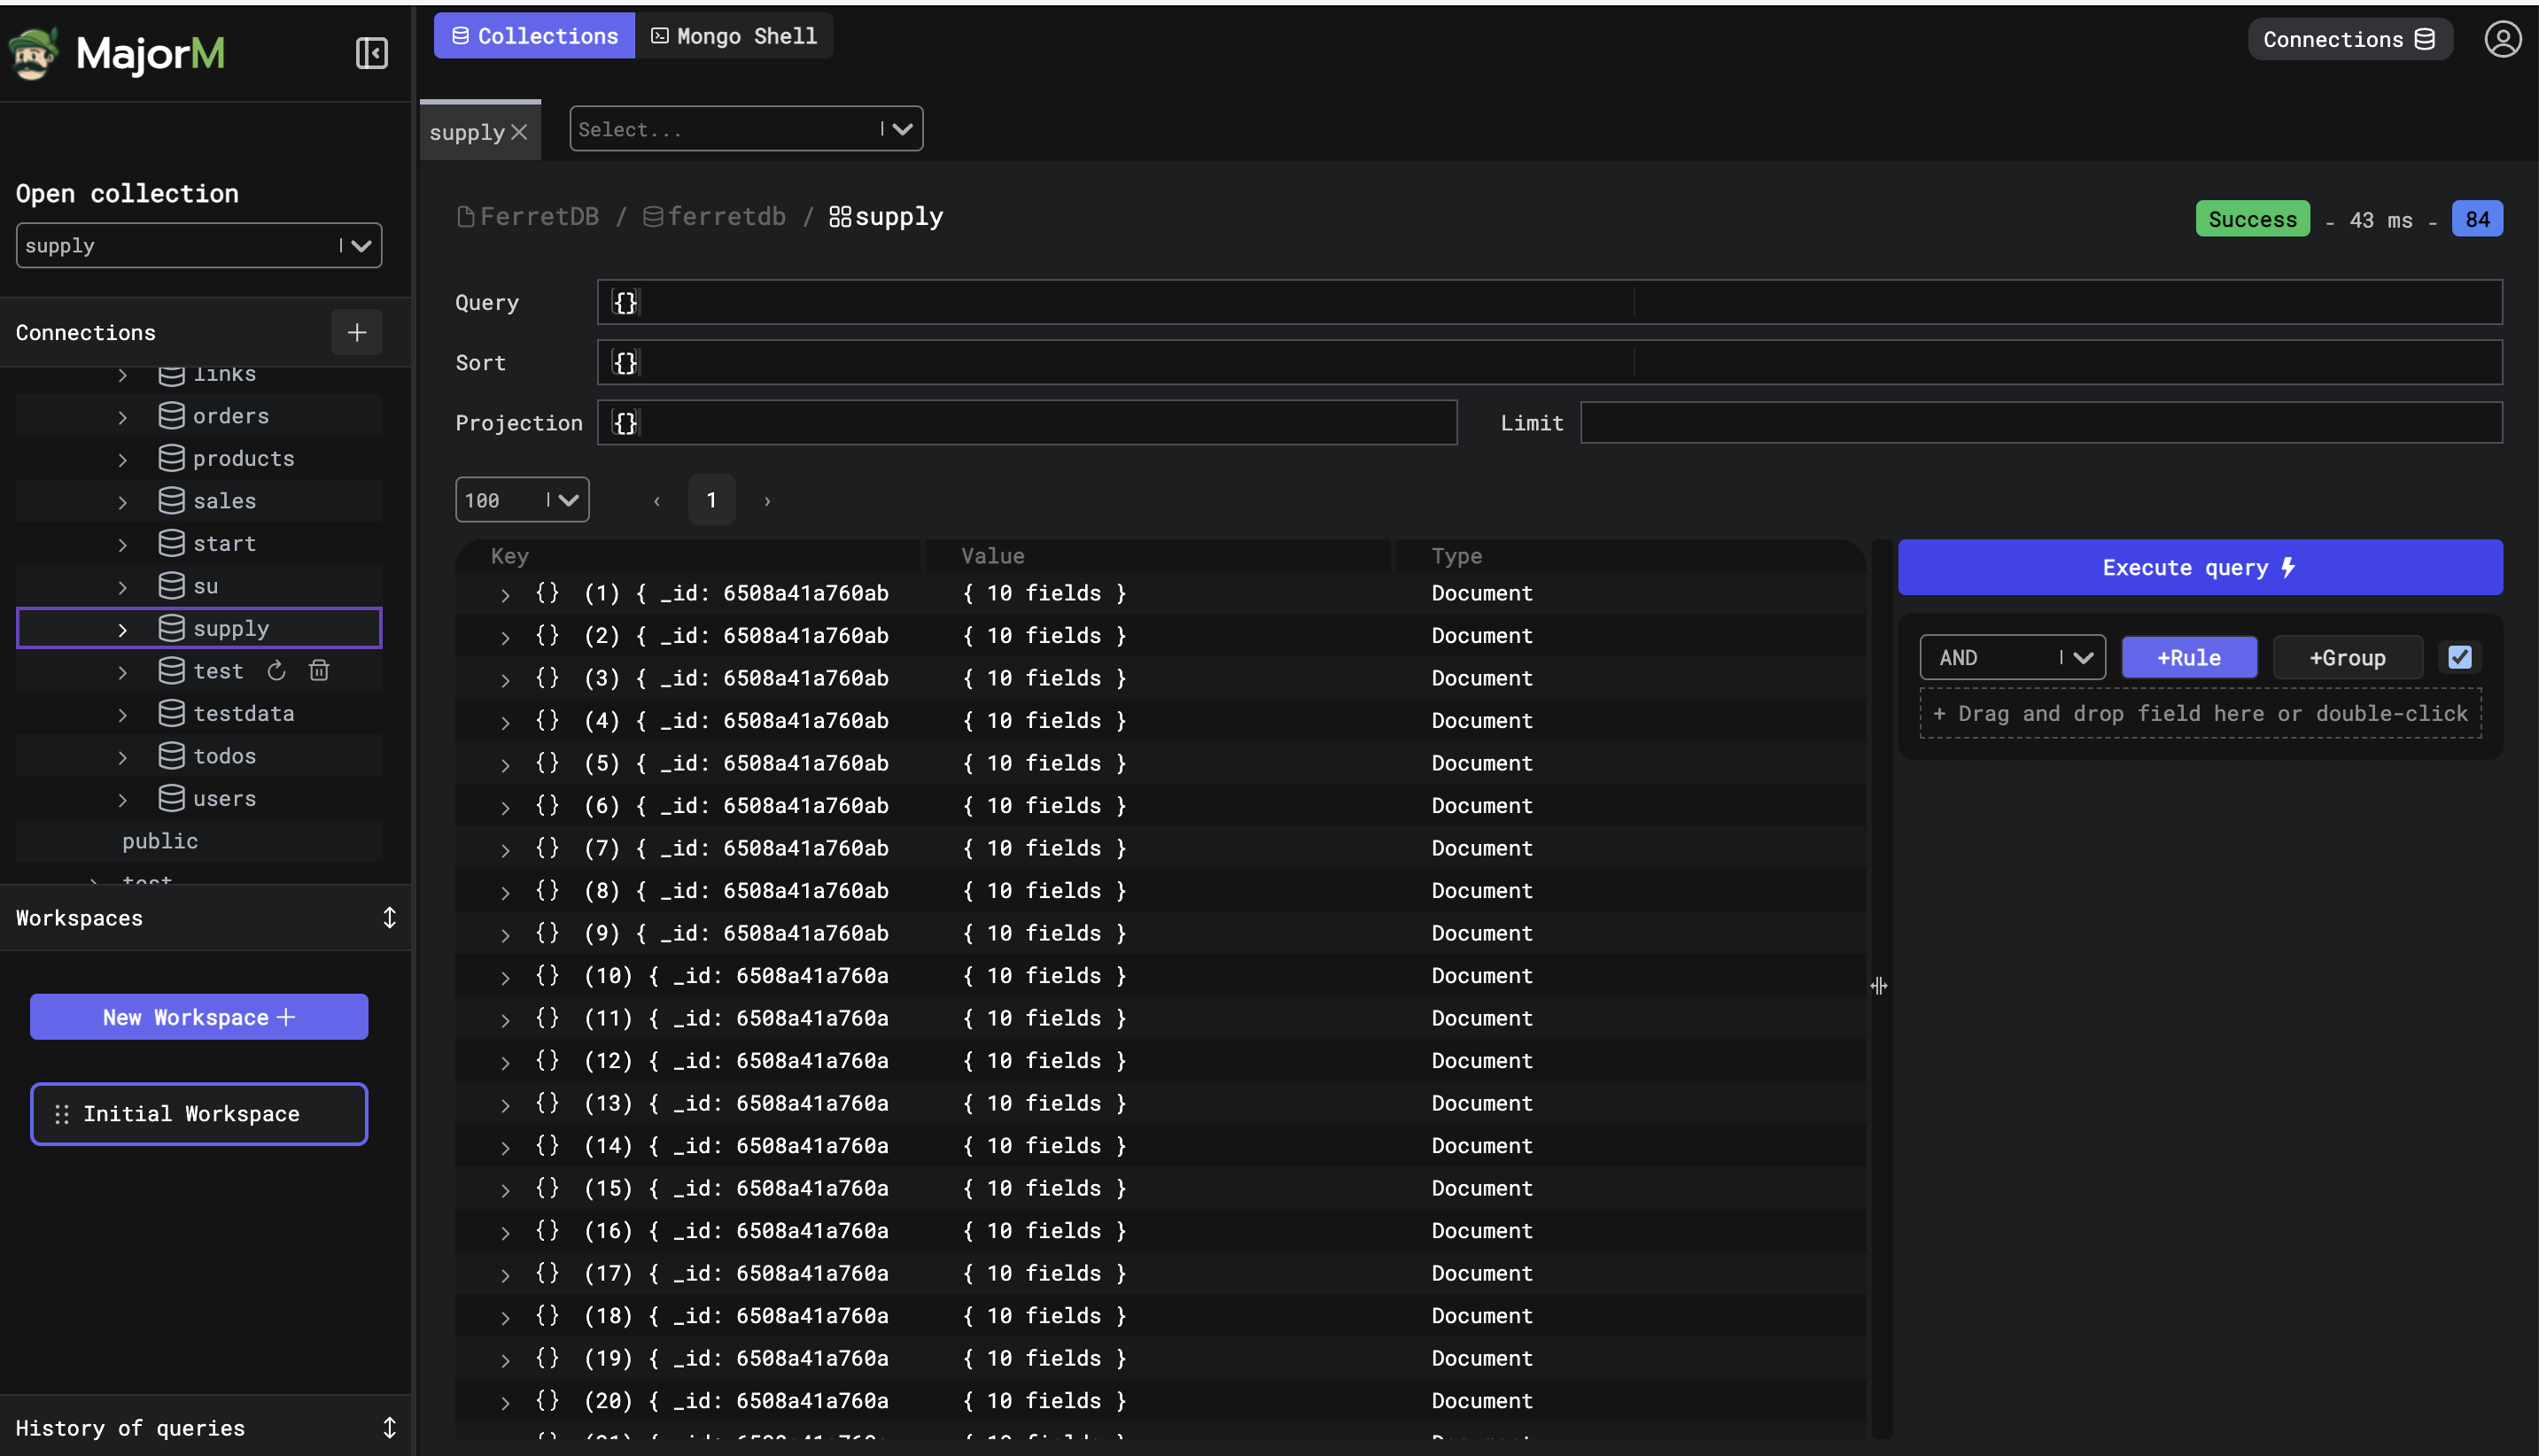The height and width of the screenshot is (1456, 2539).
Task: Disable the query rule group checkbox
Action: pos(2460,657)
